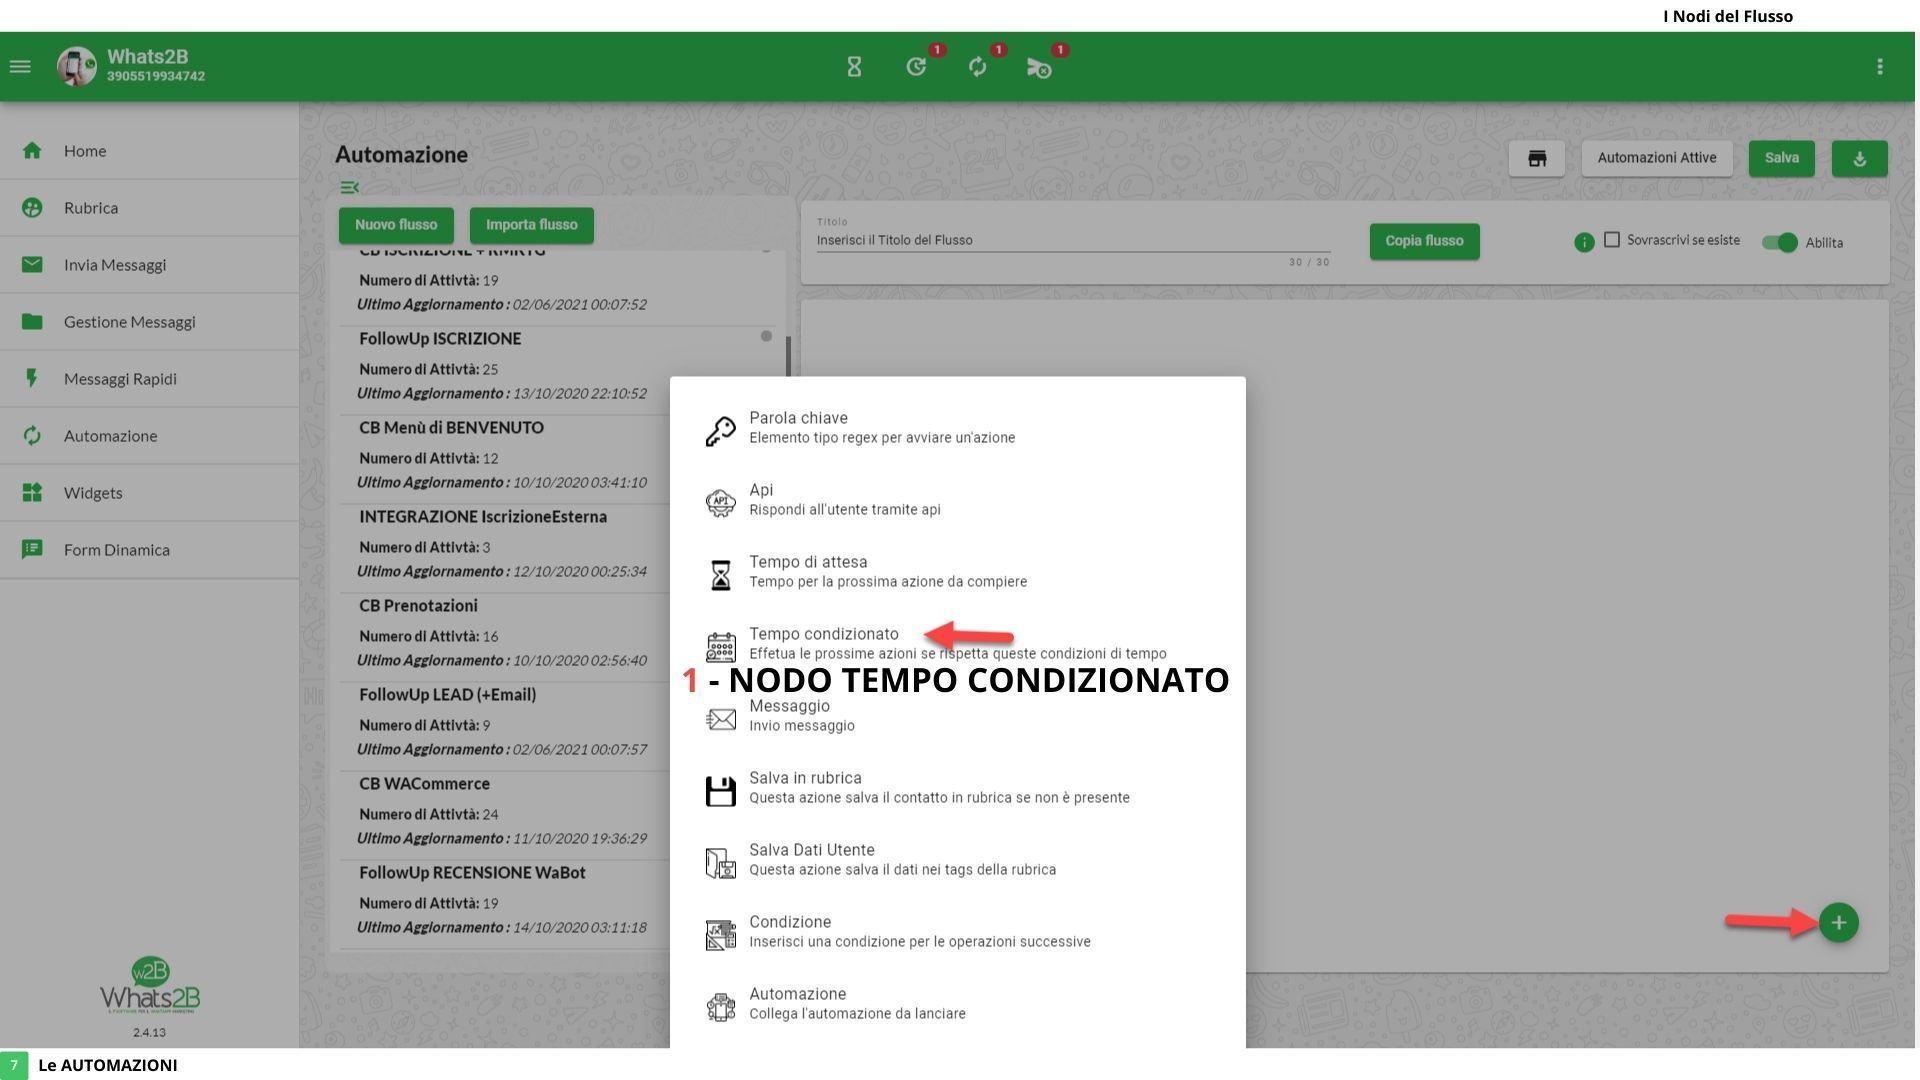Screen dimensions: 1920x1080
Task: Collapse the flow list panel icon
Action: [349, 188]
